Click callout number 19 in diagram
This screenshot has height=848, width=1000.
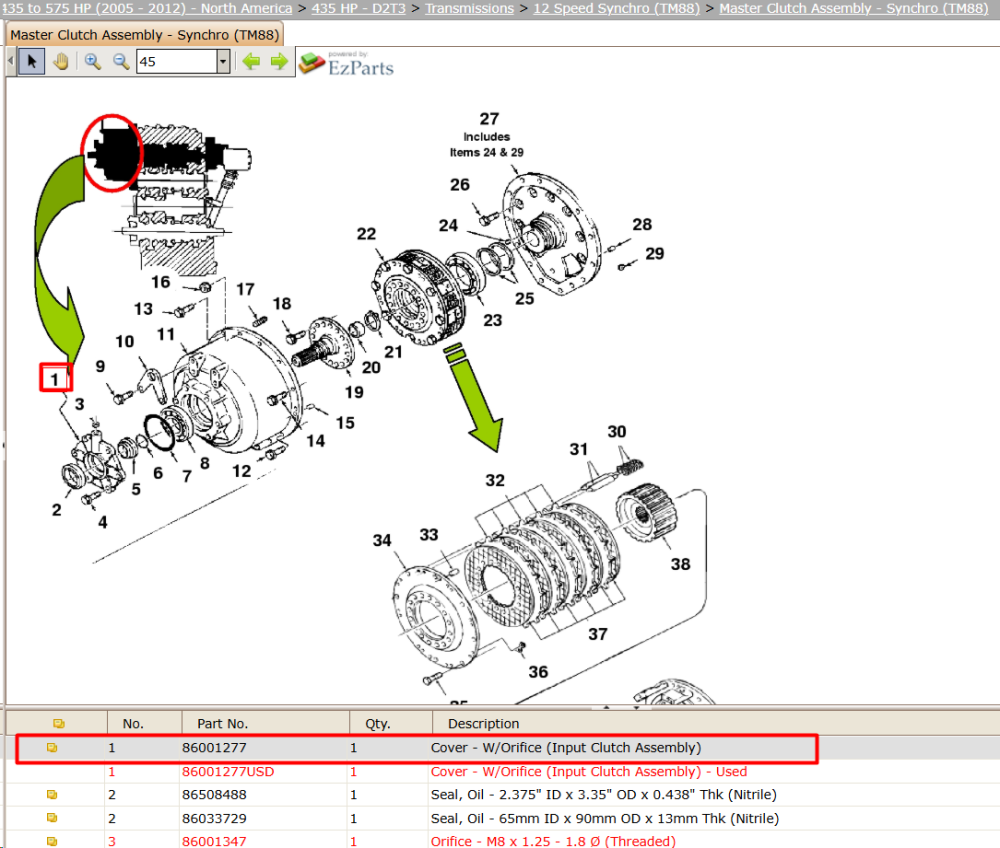point(355,393)
